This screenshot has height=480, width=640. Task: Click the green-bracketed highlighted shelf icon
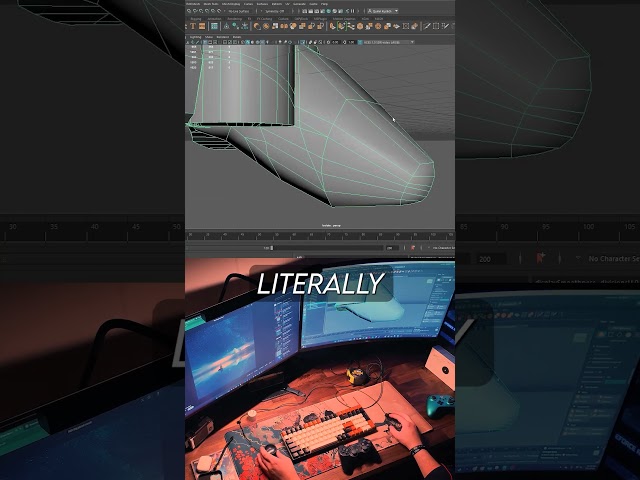pyautogui.click(x=342, y=26)
